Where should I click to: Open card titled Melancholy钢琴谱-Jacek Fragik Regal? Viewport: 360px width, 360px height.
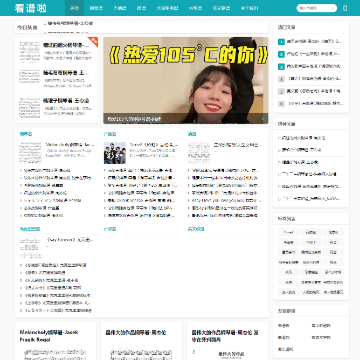click(x=49, y=336)
